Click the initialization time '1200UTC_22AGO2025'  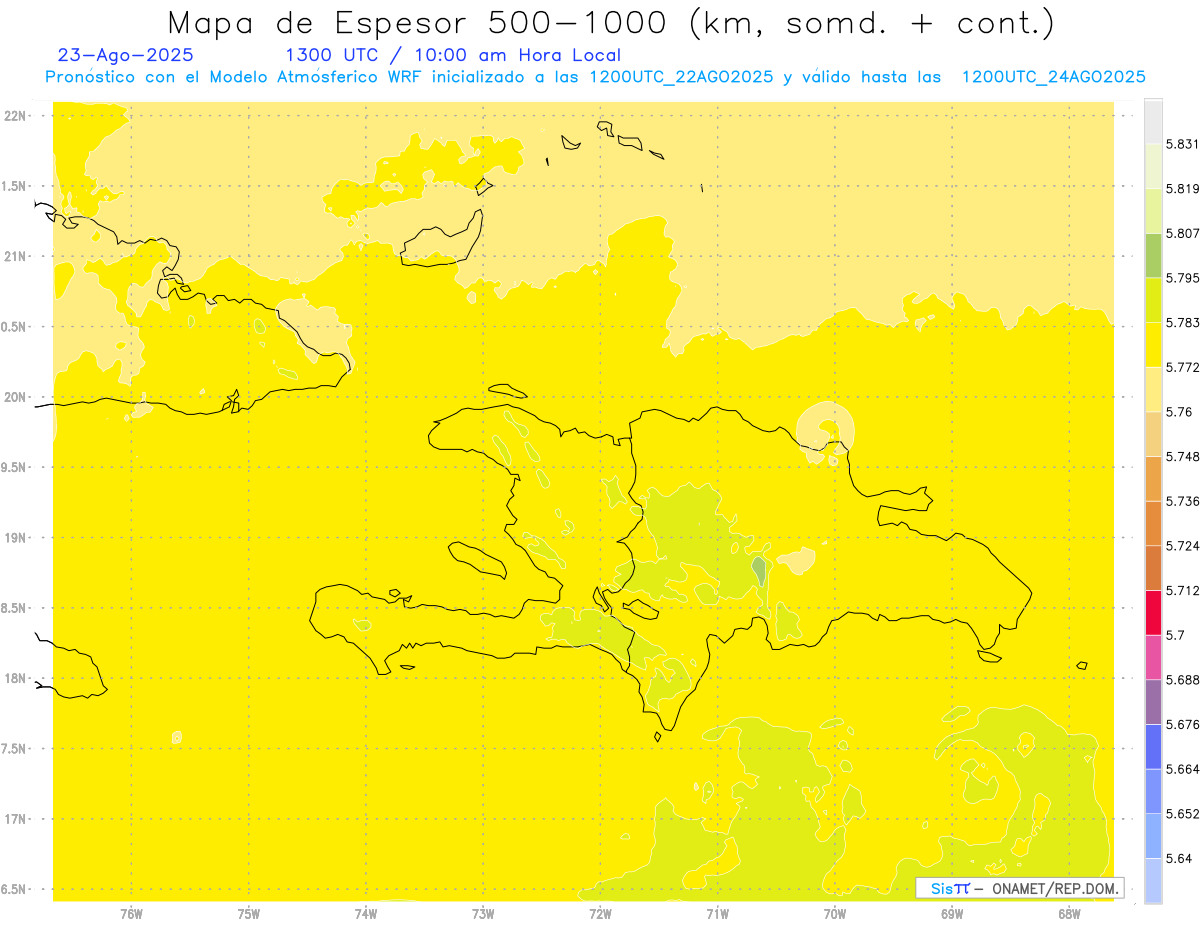[x=680, y=77]
